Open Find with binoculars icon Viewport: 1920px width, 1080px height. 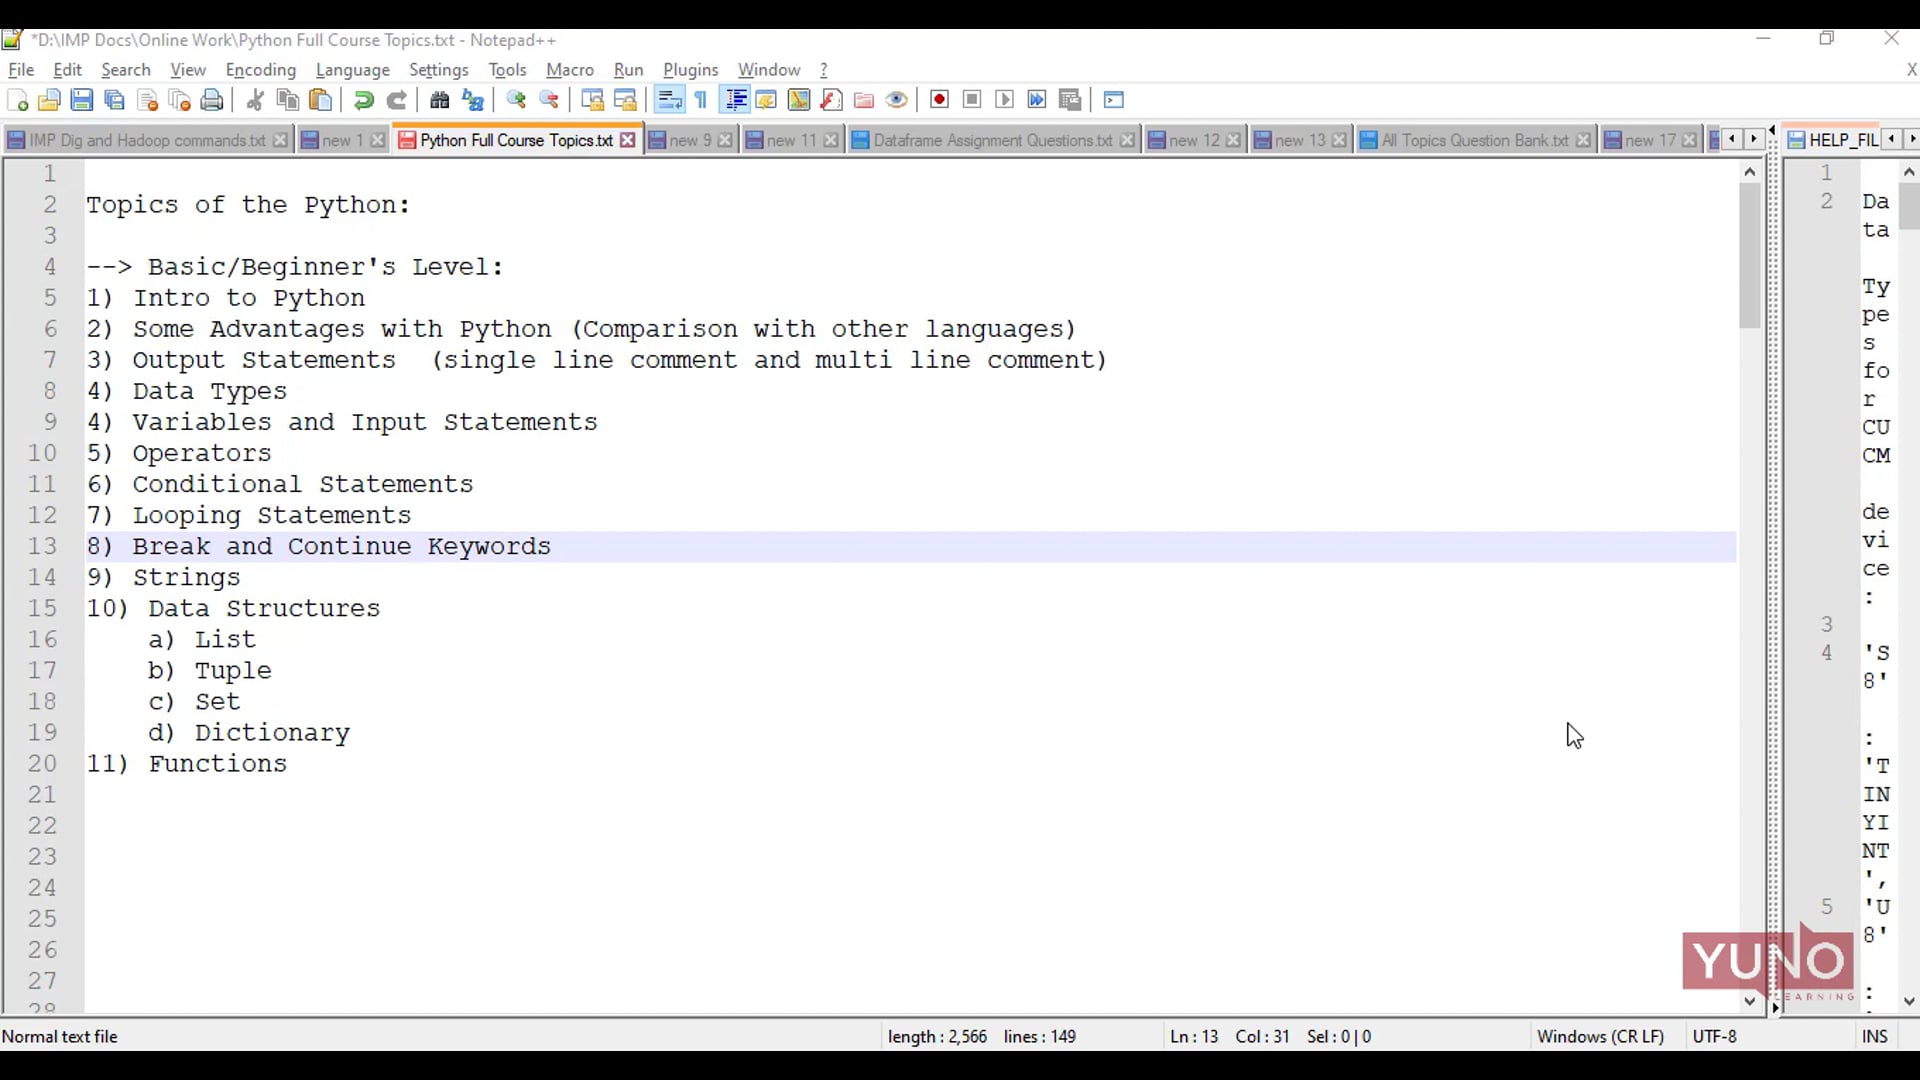[x=440, y=100]
